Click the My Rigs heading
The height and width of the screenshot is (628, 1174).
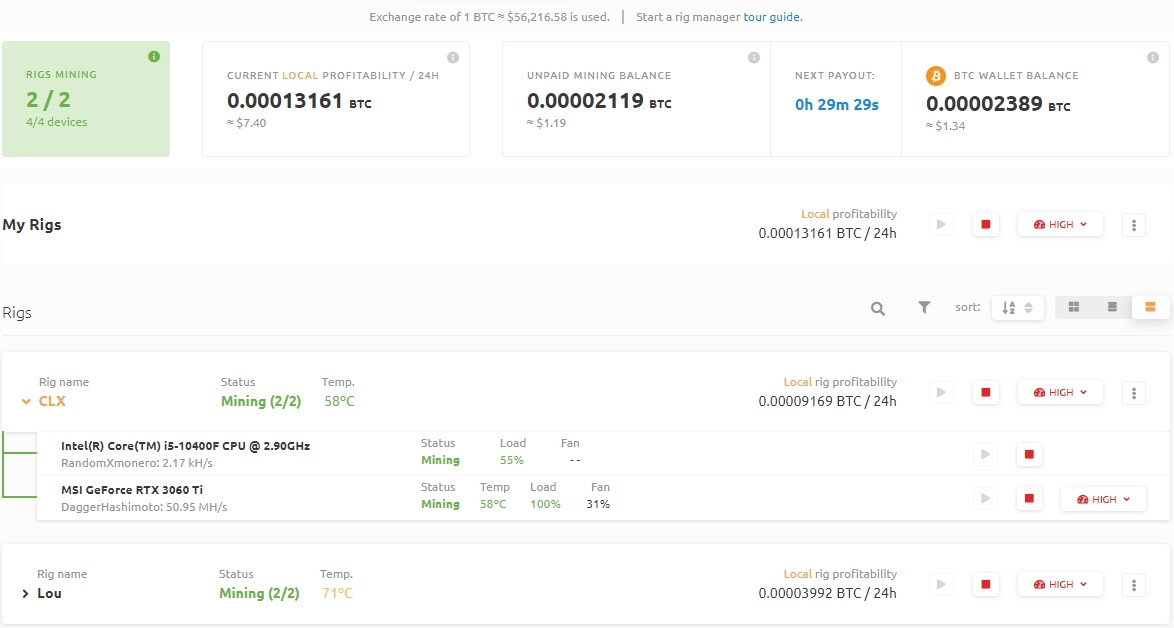pyautogui.click(x=31, y=225)
